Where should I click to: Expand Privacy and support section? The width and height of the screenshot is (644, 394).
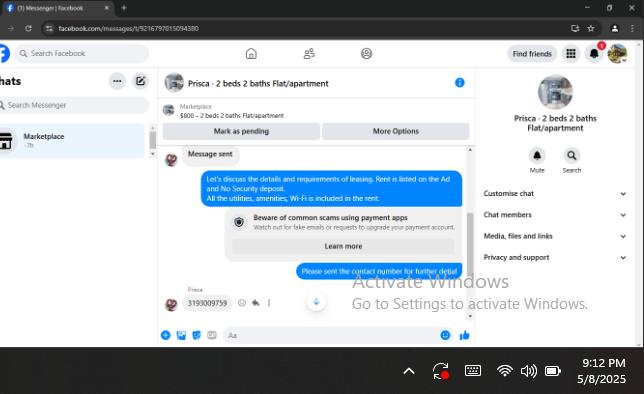(554, 258)
